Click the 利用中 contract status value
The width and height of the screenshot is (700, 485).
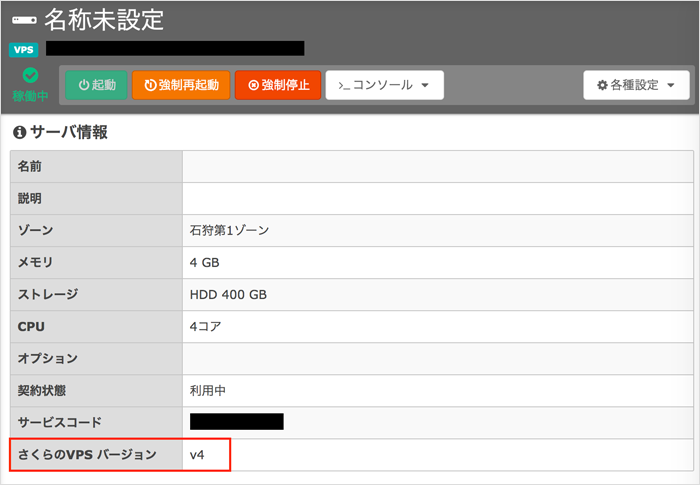pyautogui.click(x=208, y=390)
